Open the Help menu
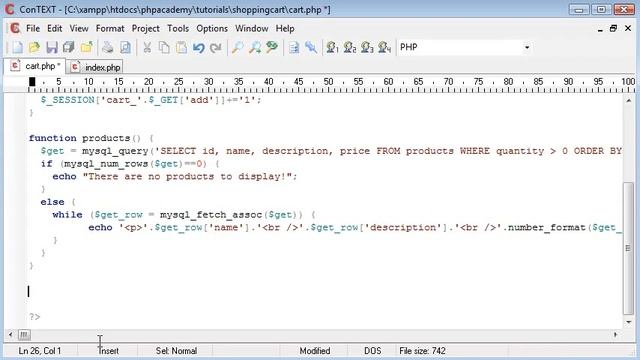The width and height of the screenshot is (640, 360). [x=284, y=29]
